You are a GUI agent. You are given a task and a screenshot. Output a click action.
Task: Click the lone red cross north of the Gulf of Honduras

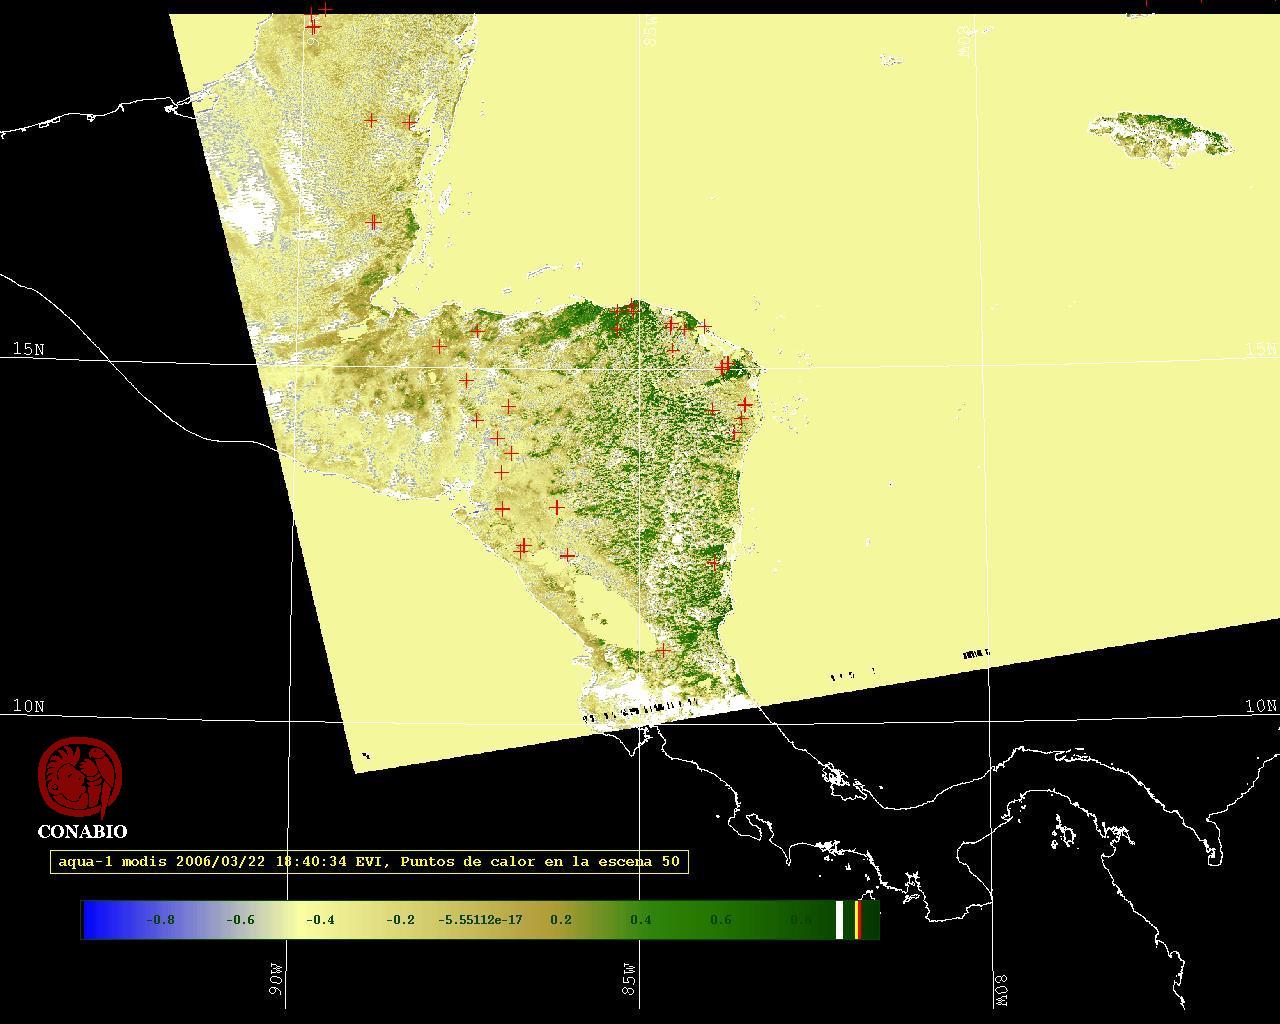click(x=374, y=221)
